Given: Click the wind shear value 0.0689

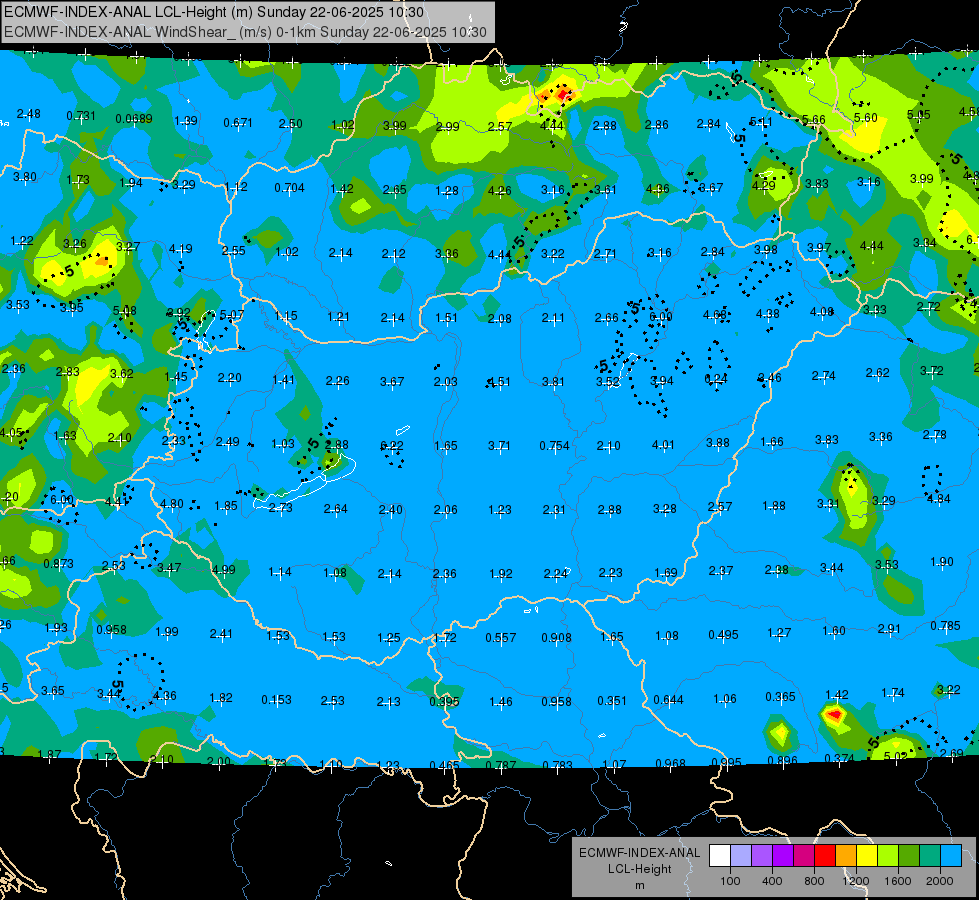Looking at the screenshot, I should [x=134, y=119].
